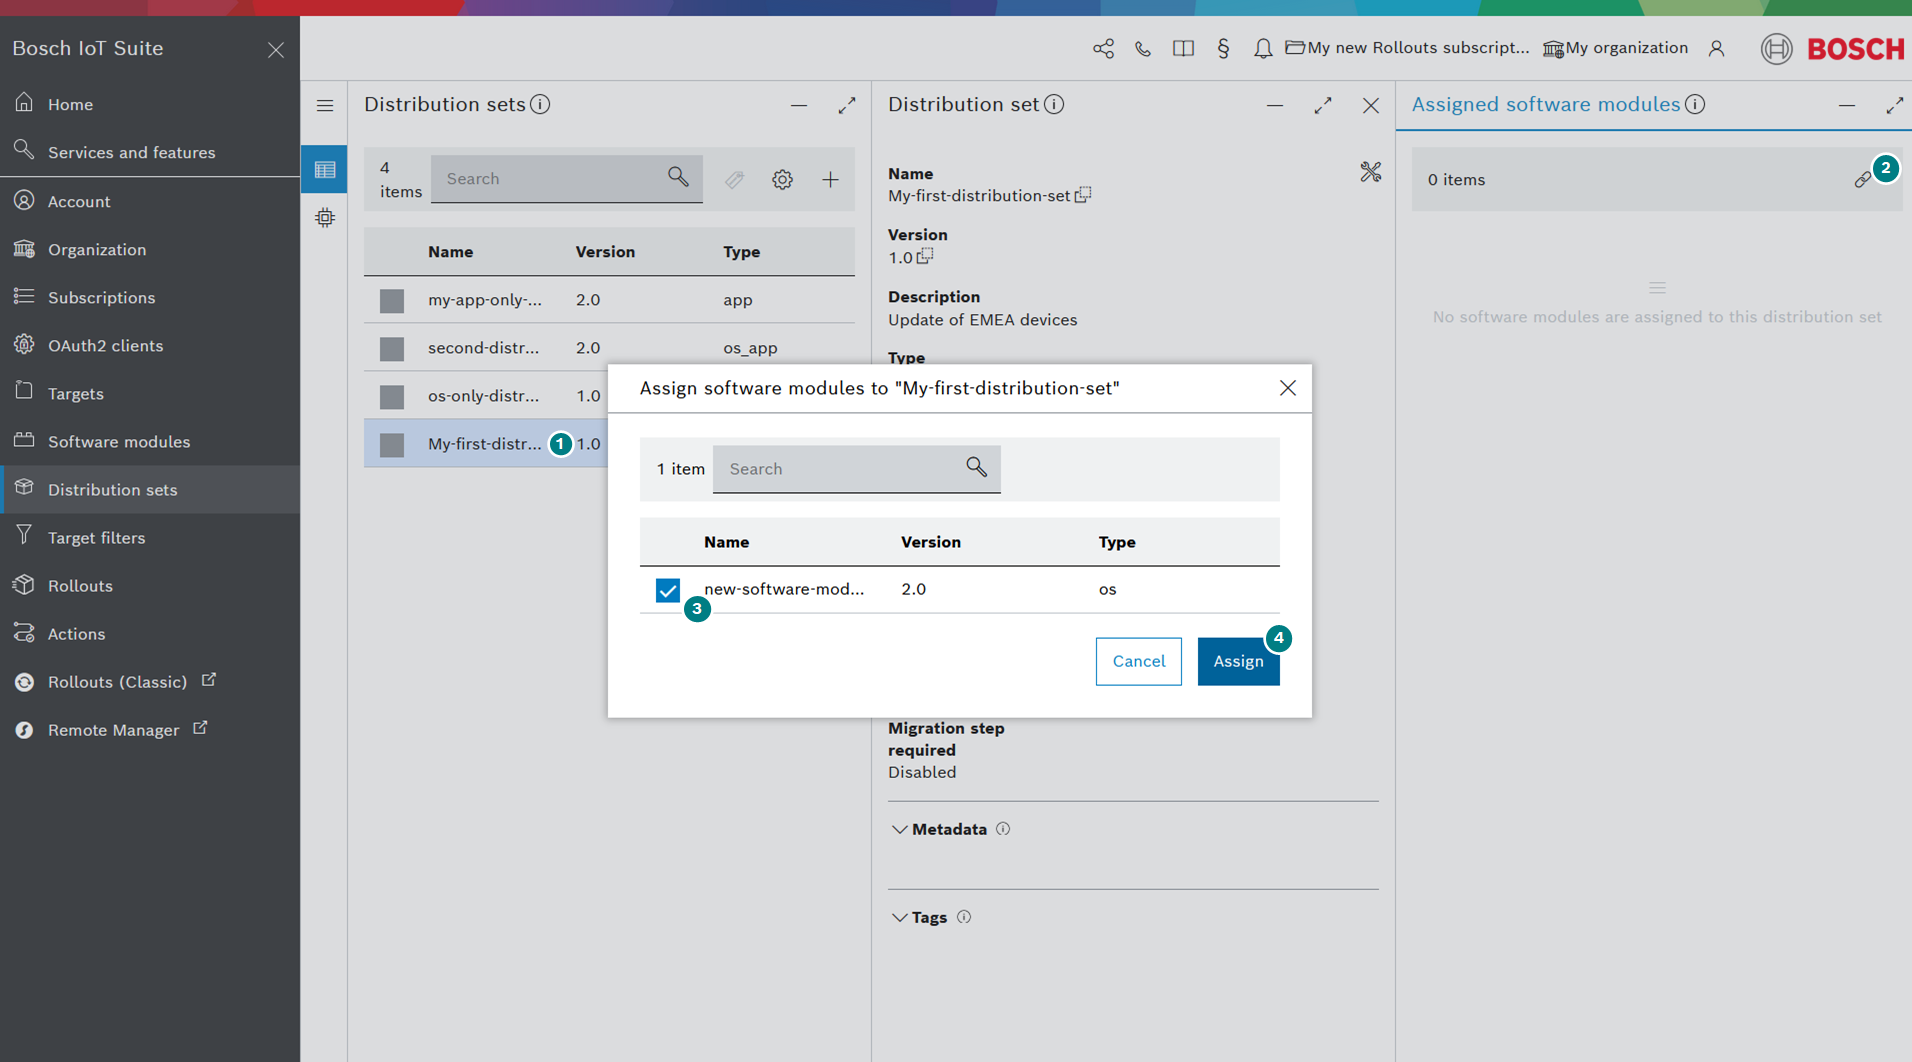Click the edit tools icon in Distribution set panel
1912x1062 pixels.
[1370, 172]
